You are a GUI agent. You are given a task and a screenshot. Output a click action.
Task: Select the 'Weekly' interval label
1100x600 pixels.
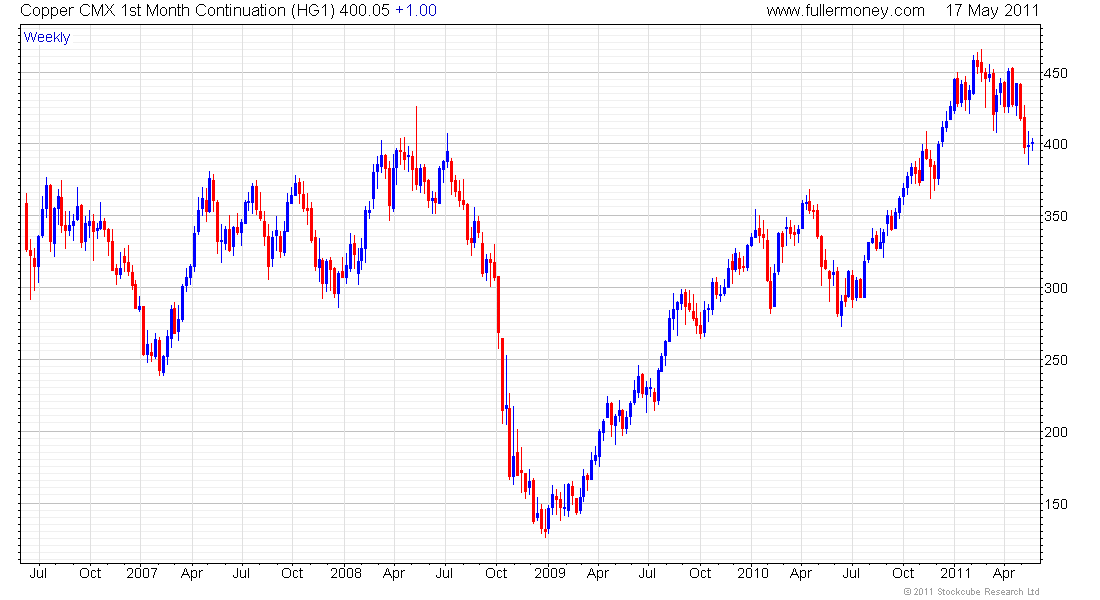click(47, 37)
